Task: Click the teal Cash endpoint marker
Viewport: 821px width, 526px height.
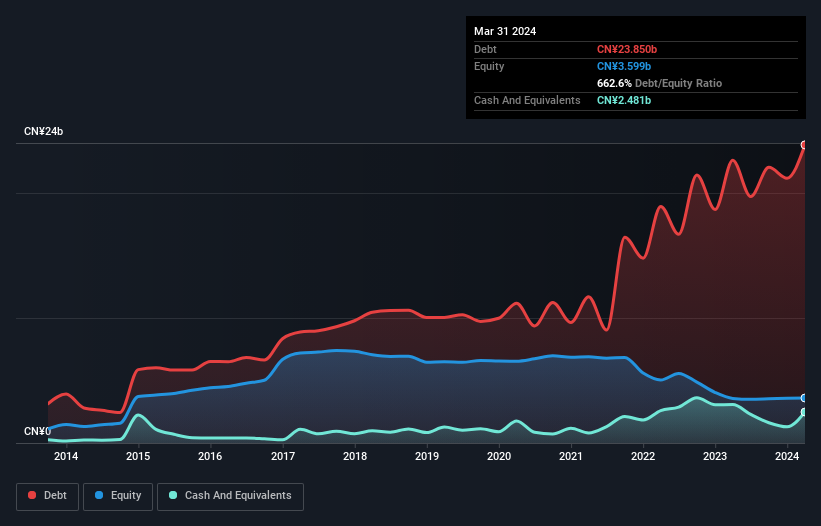Action: coord(803,412)
